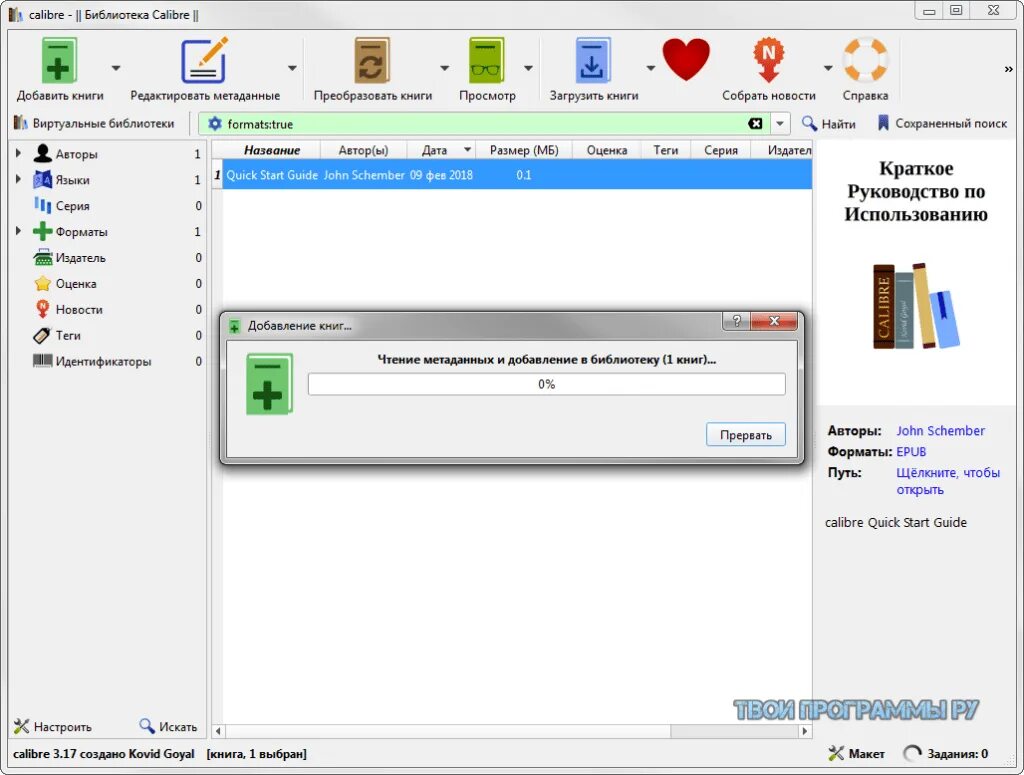1024x775 pixels.
Task: Click Щёлкните, чтобы открыть path link
Action: pyautogui.click(x=948, y=481)
